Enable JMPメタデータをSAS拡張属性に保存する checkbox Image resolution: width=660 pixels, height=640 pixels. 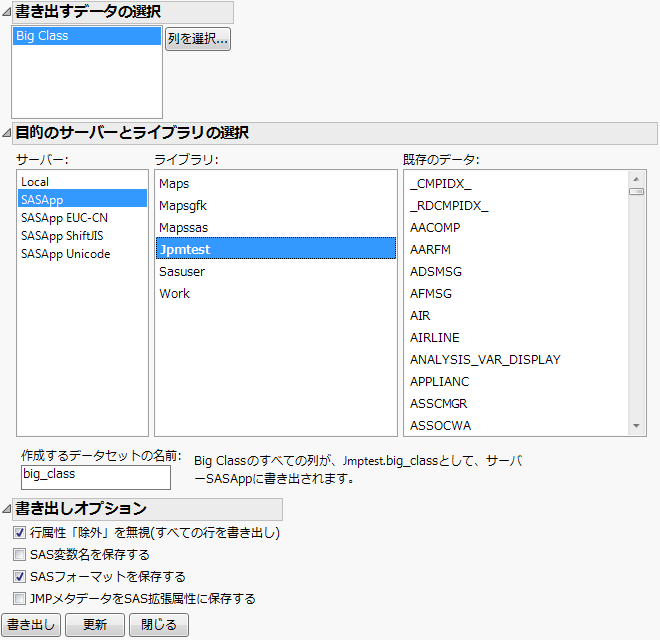pyautogui.click(x=19, y=599)
